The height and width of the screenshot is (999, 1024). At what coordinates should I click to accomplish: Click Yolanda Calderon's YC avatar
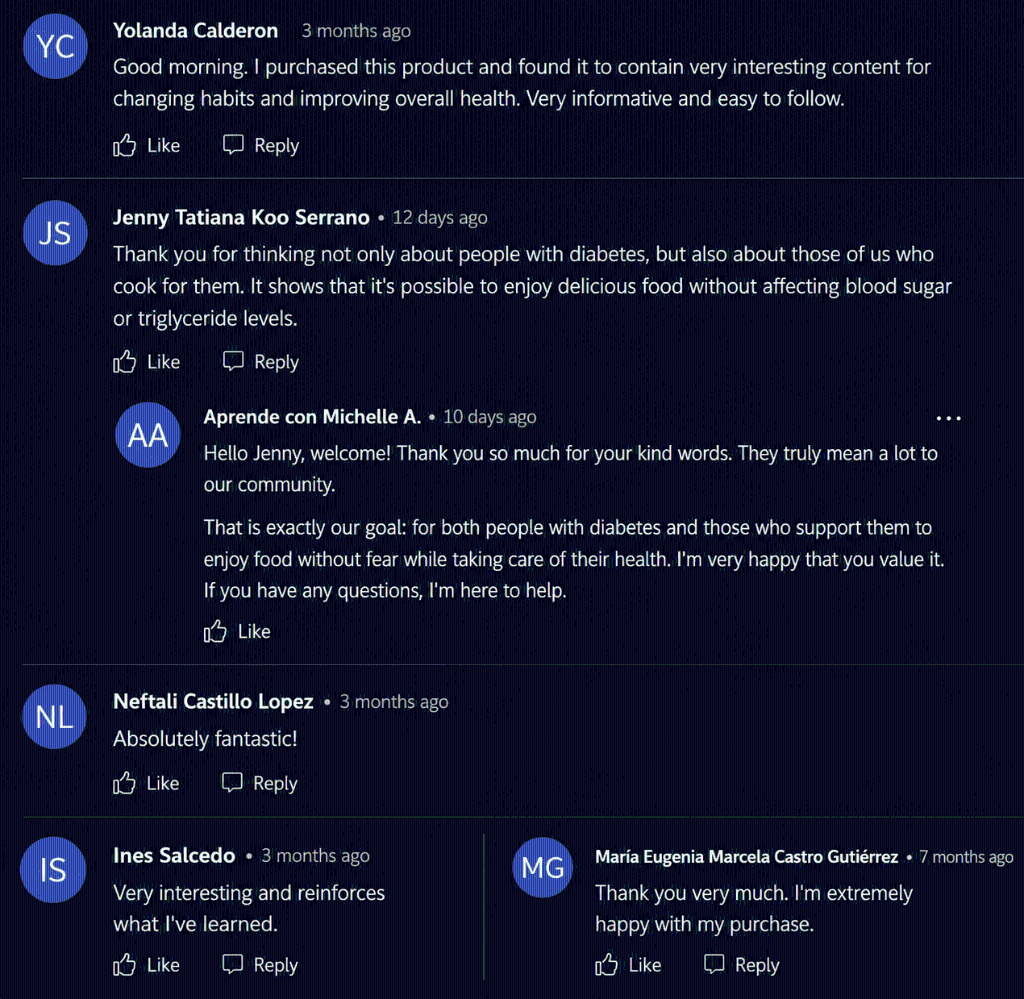coord(55,46)
